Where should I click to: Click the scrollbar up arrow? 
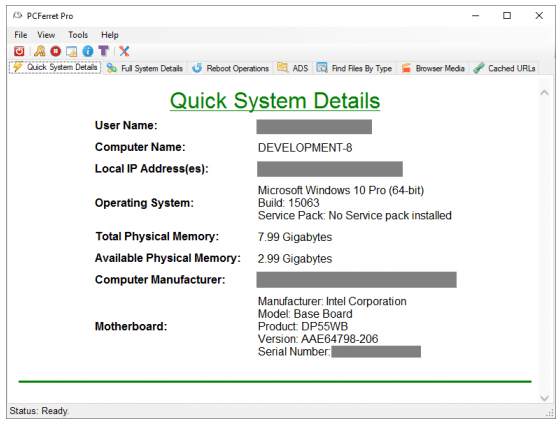544,93
